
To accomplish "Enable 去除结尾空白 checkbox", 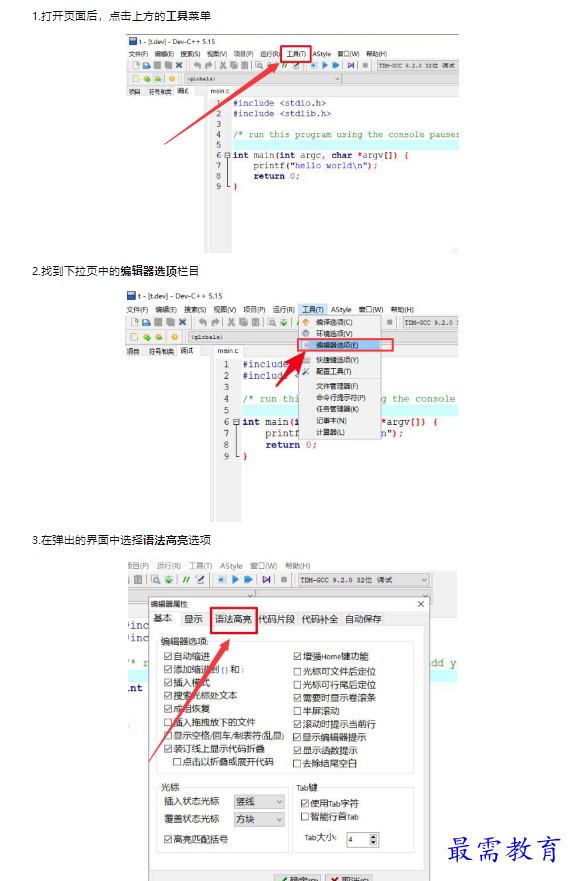I will click(x=298, y=764).
